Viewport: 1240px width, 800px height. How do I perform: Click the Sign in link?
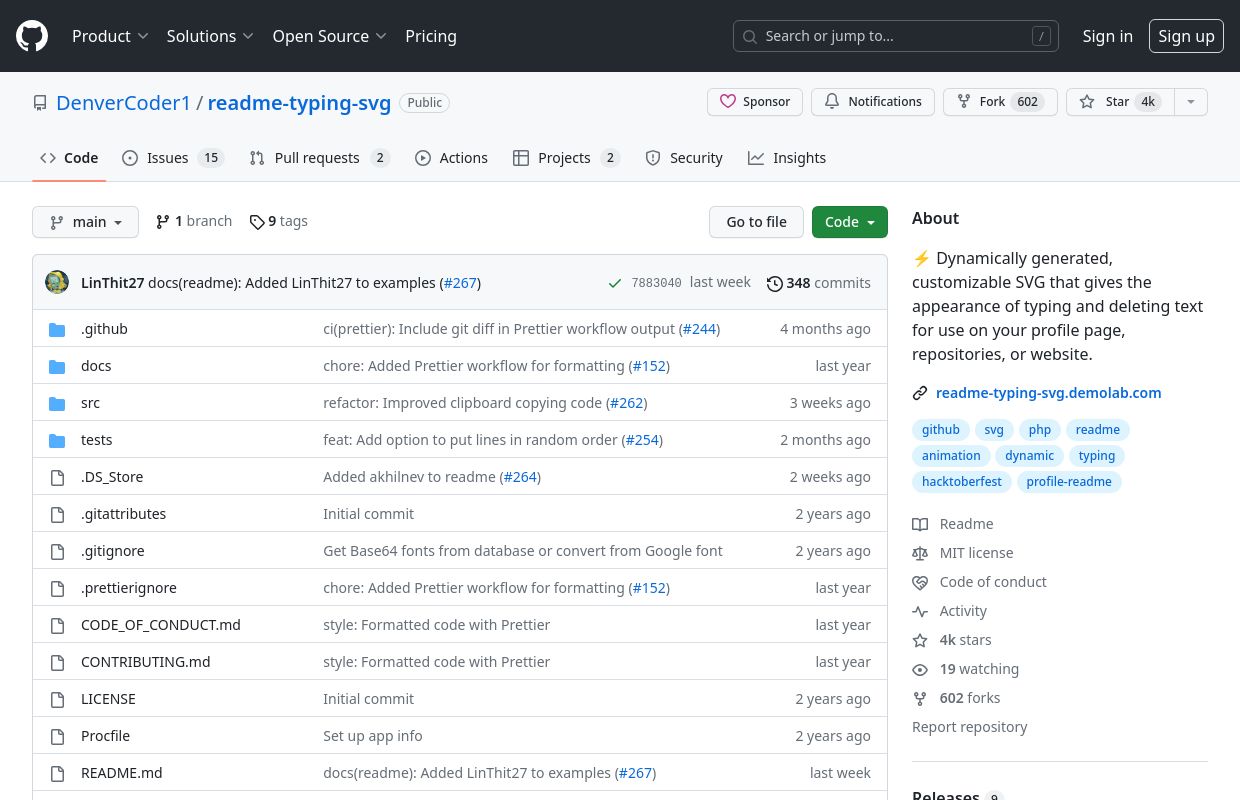1107,36
